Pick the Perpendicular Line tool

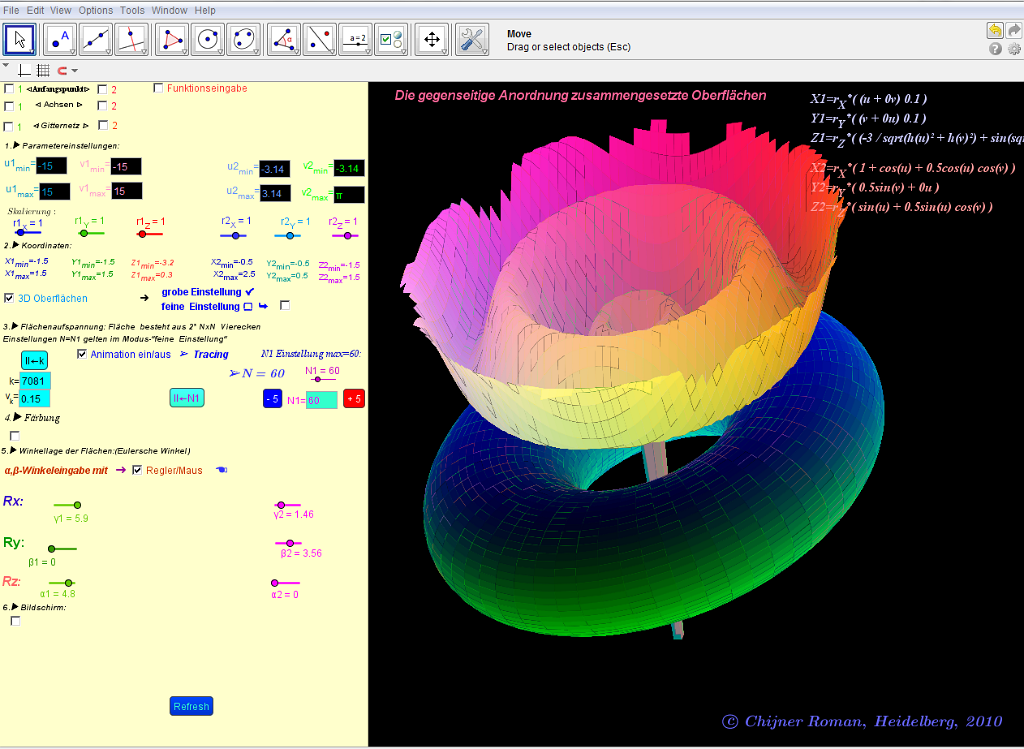click(131, 39)
